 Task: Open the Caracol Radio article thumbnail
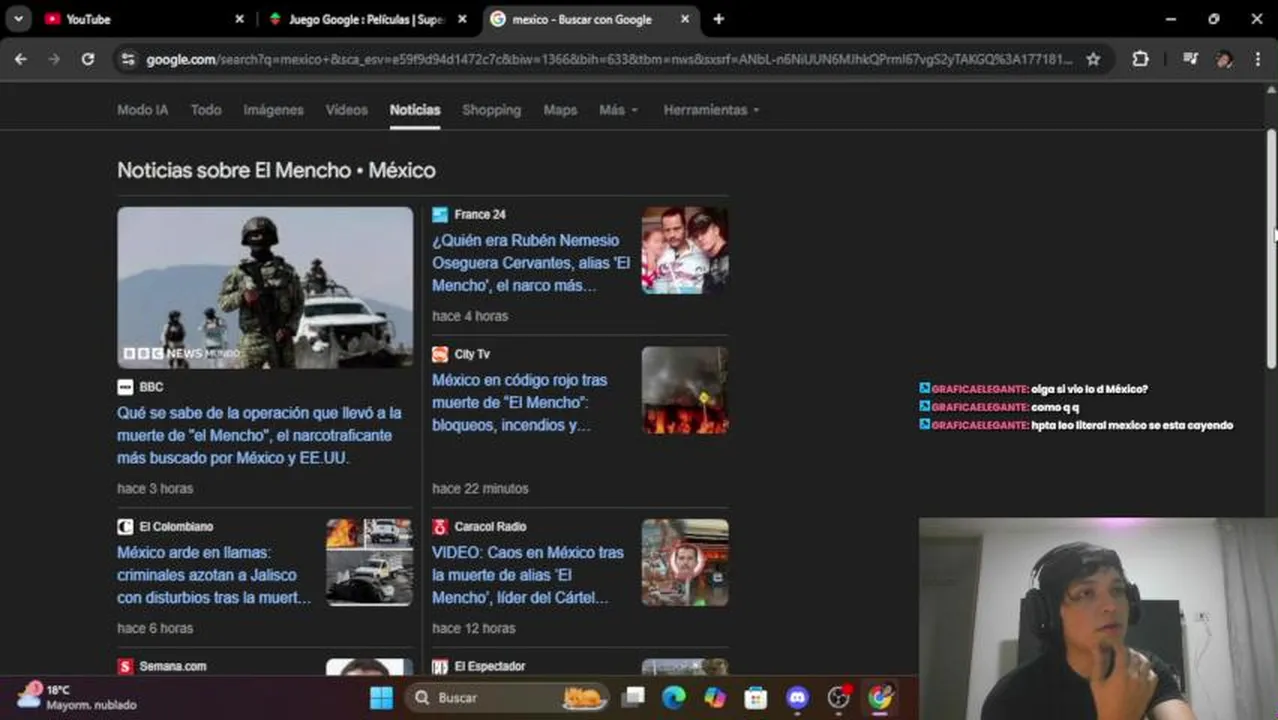coord(685,562)
